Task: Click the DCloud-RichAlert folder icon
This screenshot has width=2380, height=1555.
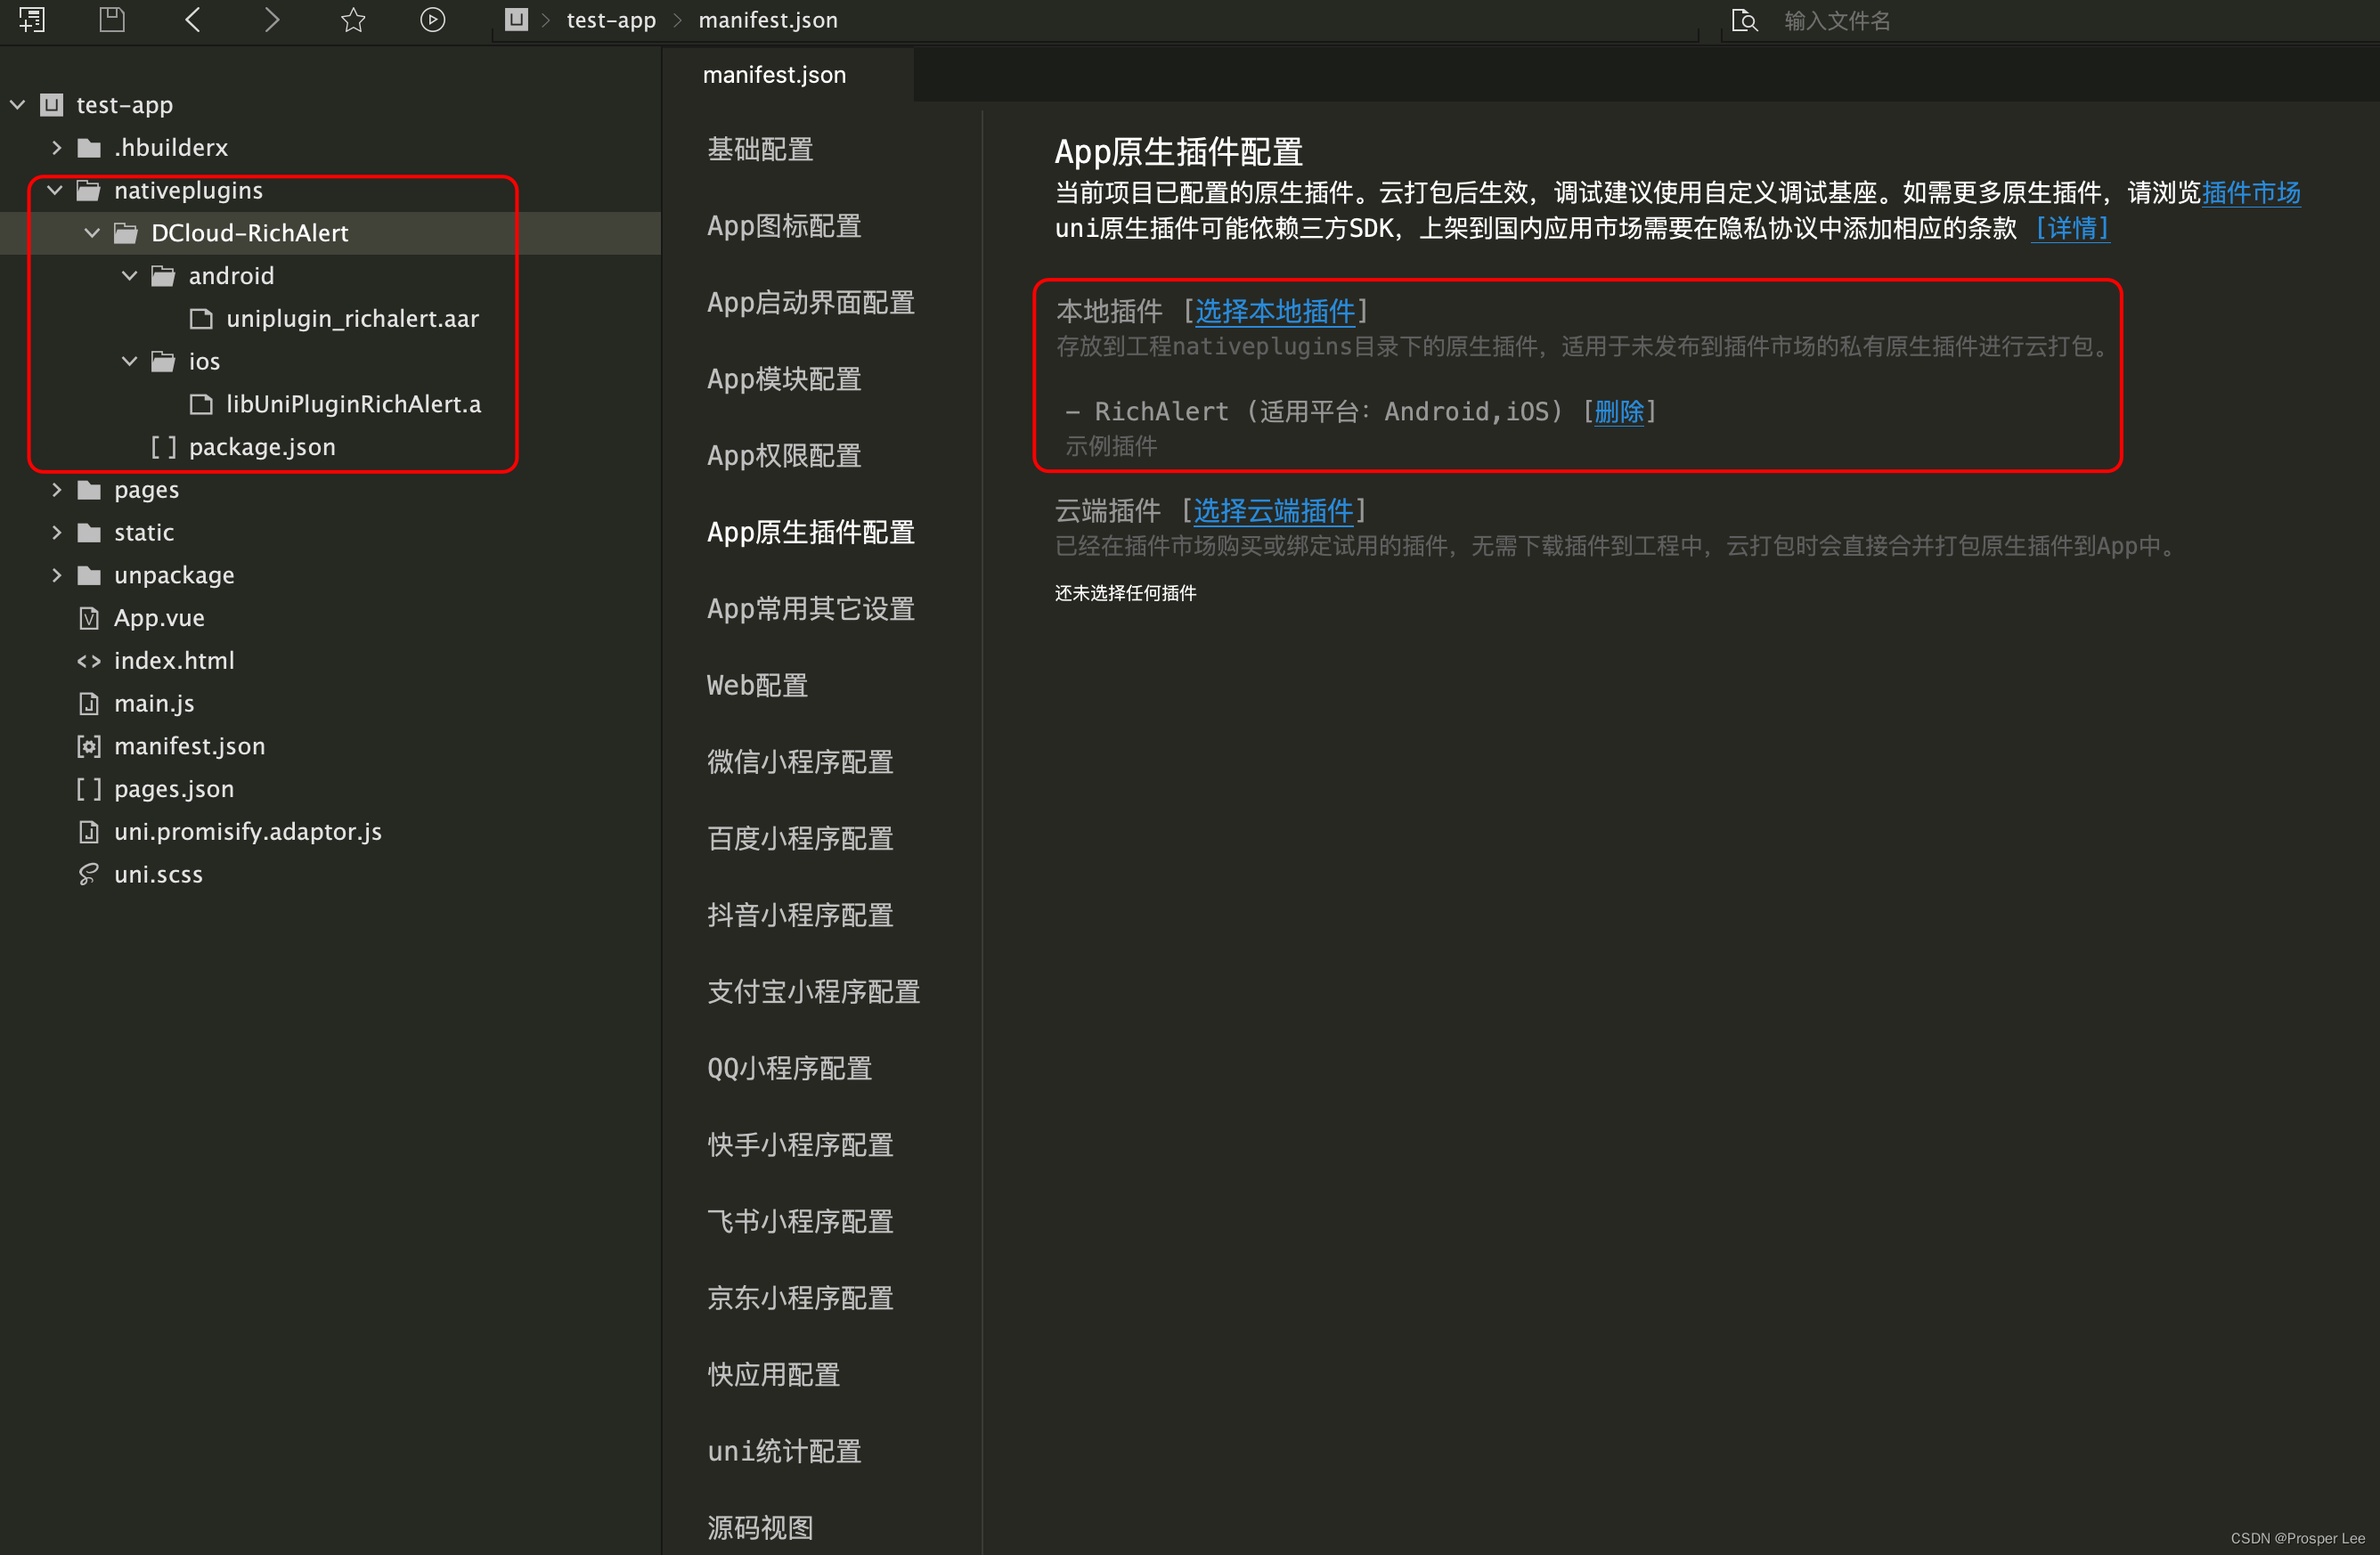Action: 126,233
